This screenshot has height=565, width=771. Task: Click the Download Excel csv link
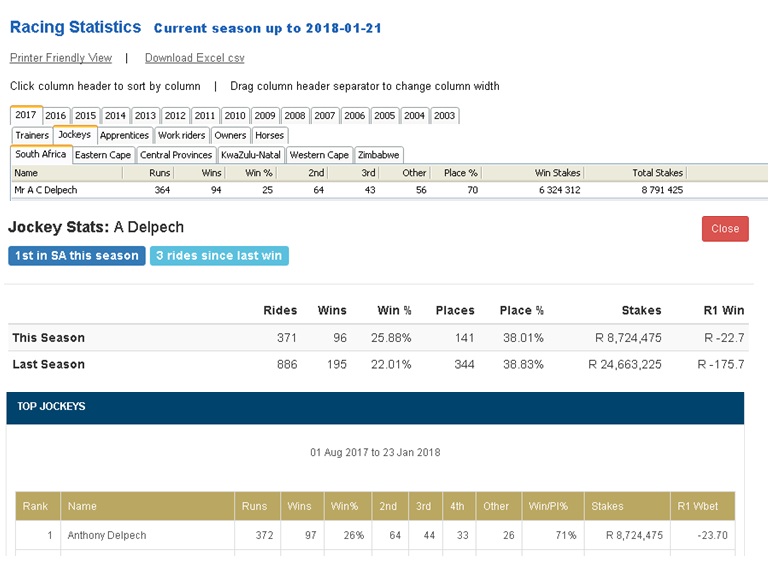point(197,58)
